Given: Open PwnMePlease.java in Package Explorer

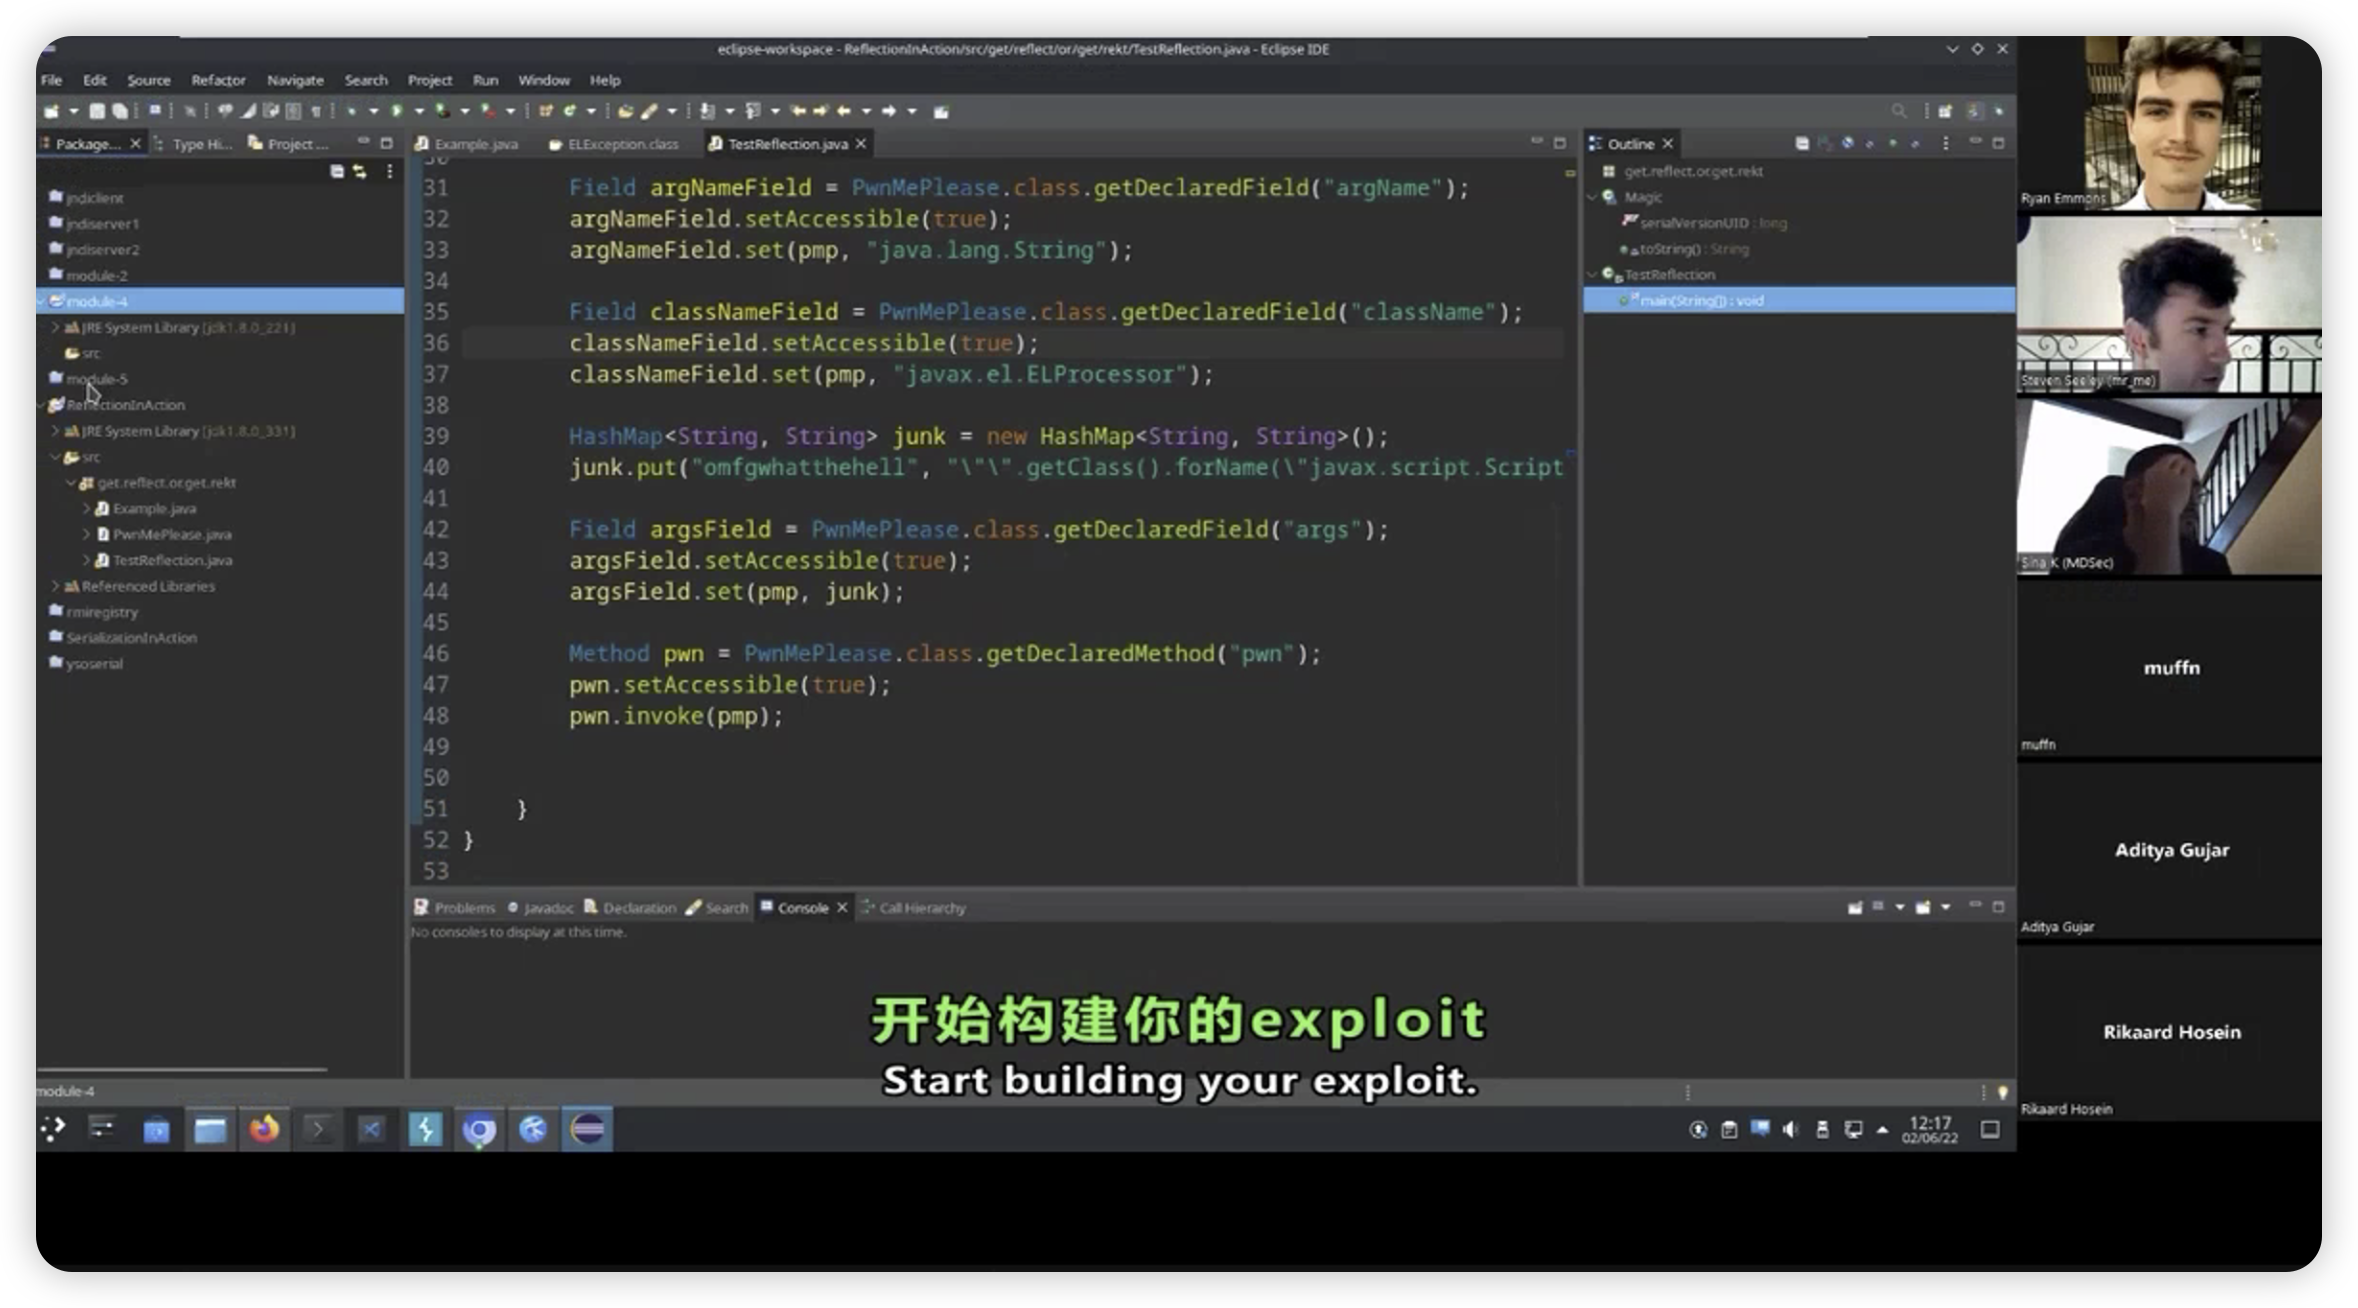Looking at the screenshot, I should click(x=171, y=534).
